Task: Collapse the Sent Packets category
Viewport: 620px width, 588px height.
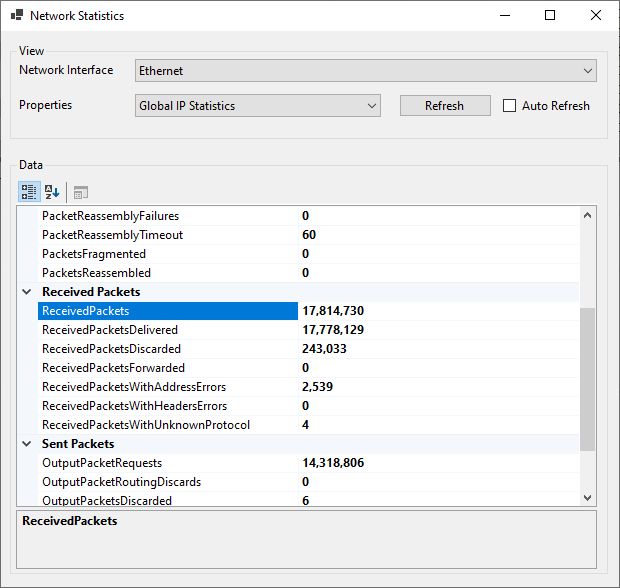Action: pos(27,444)
